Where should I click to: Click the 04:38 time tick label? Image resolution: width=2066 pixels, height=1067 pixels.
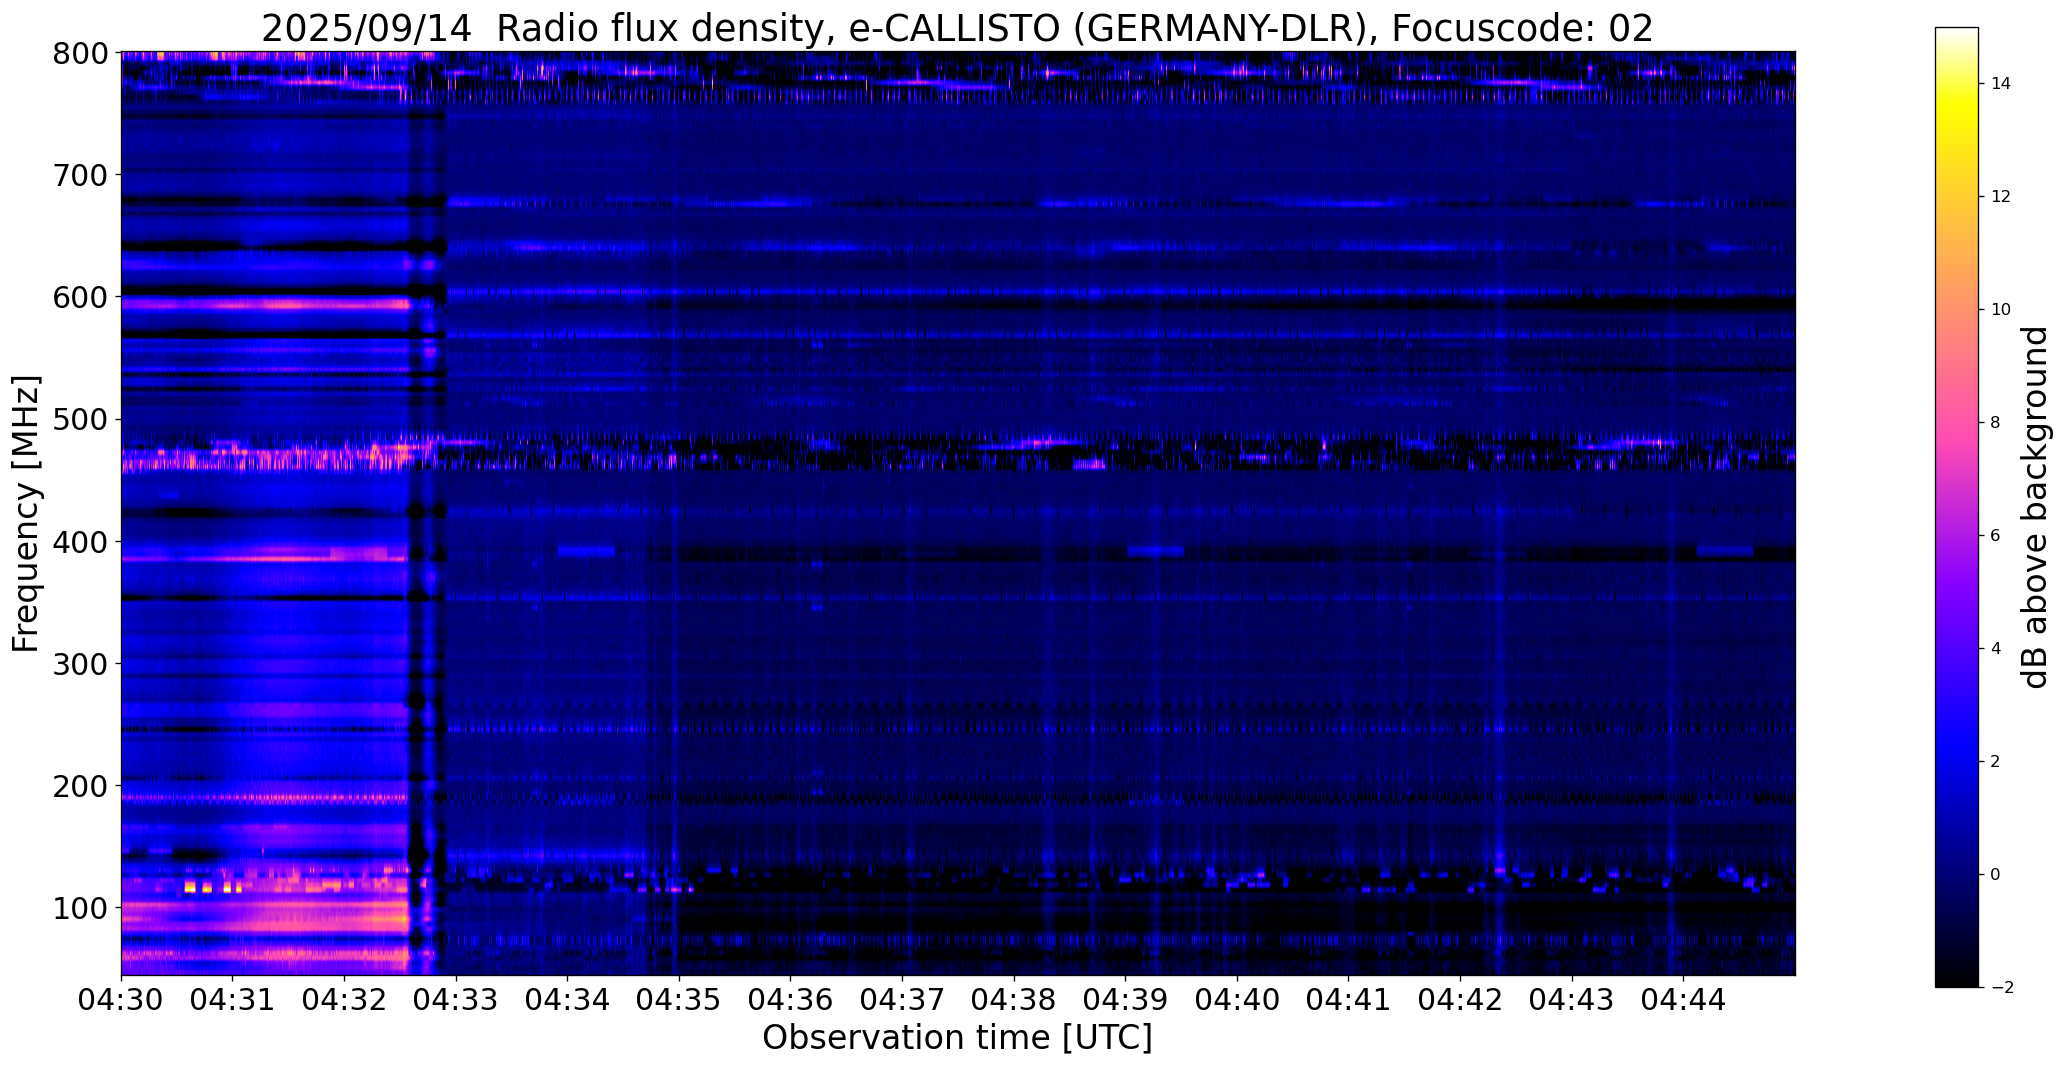click(1014, 1000)
